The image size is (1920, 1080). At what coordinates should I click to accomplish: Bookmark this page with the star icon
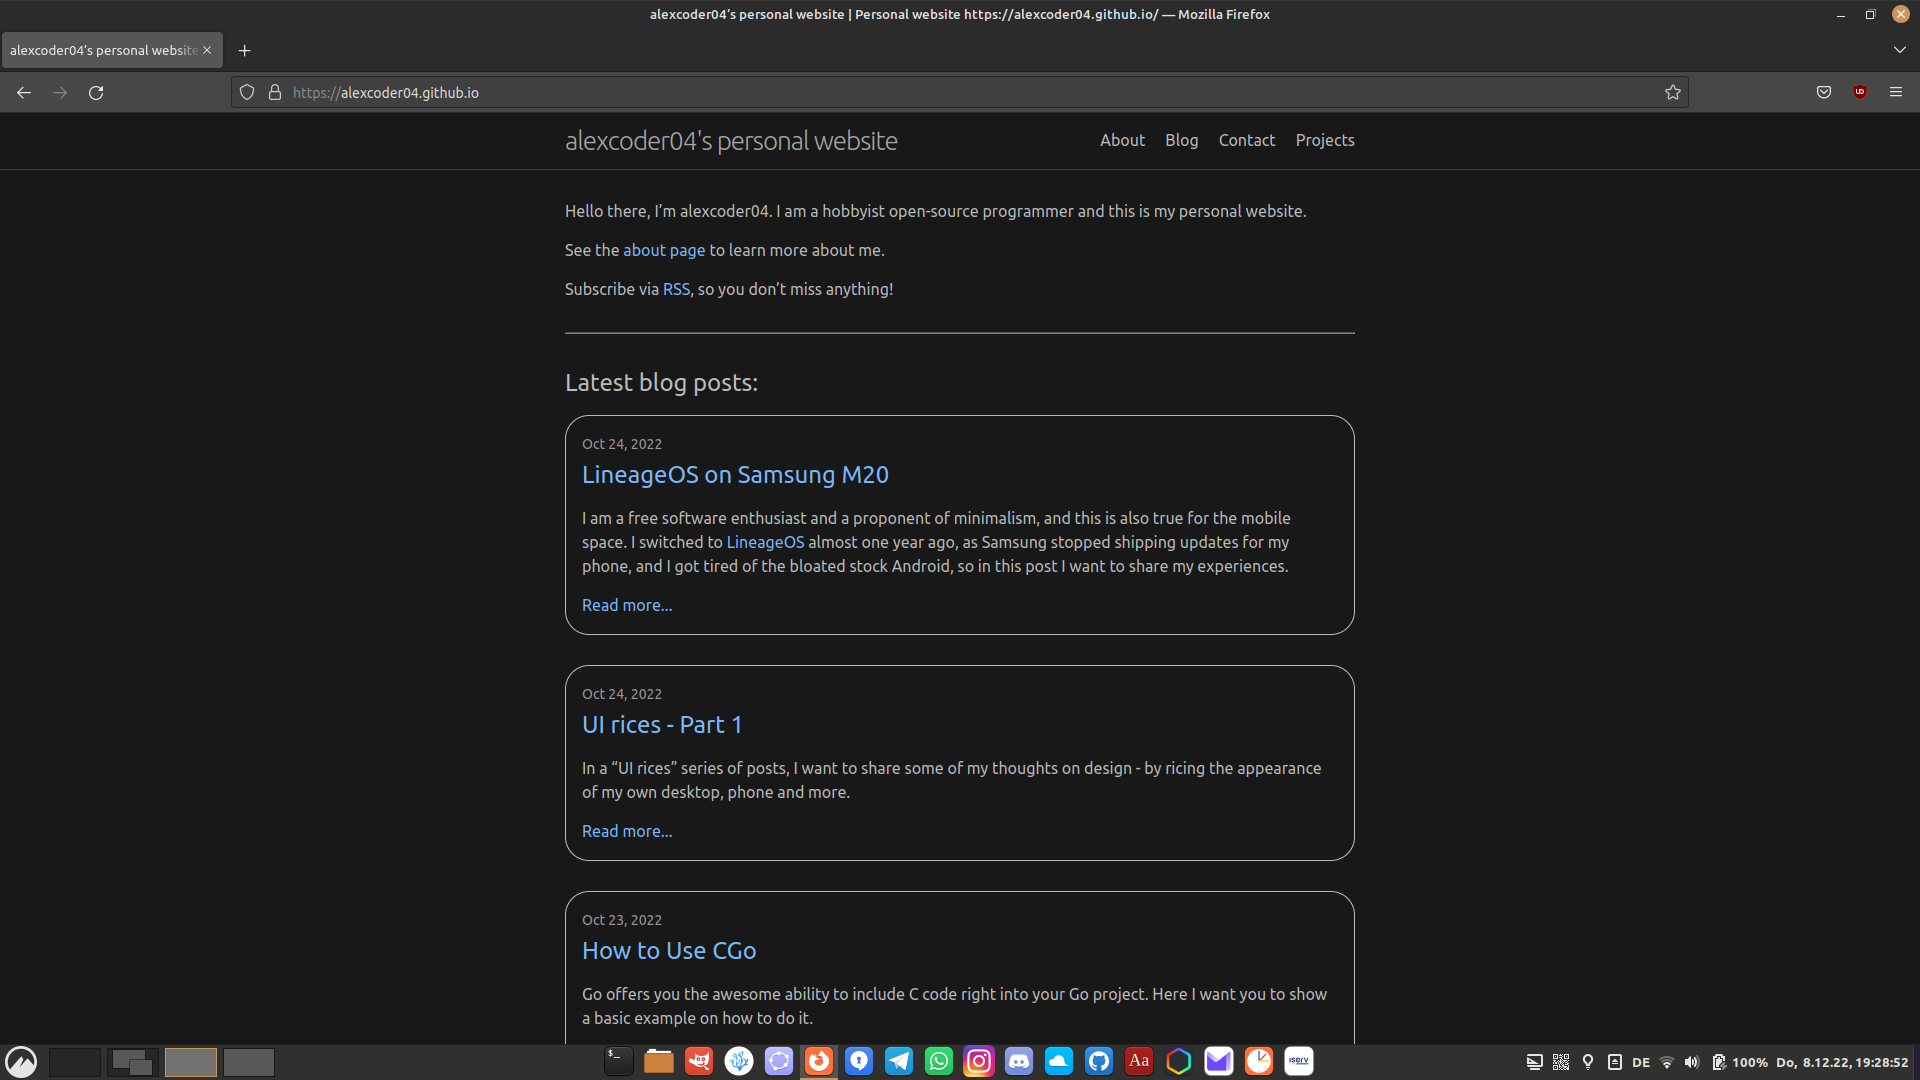[1673, 92]
